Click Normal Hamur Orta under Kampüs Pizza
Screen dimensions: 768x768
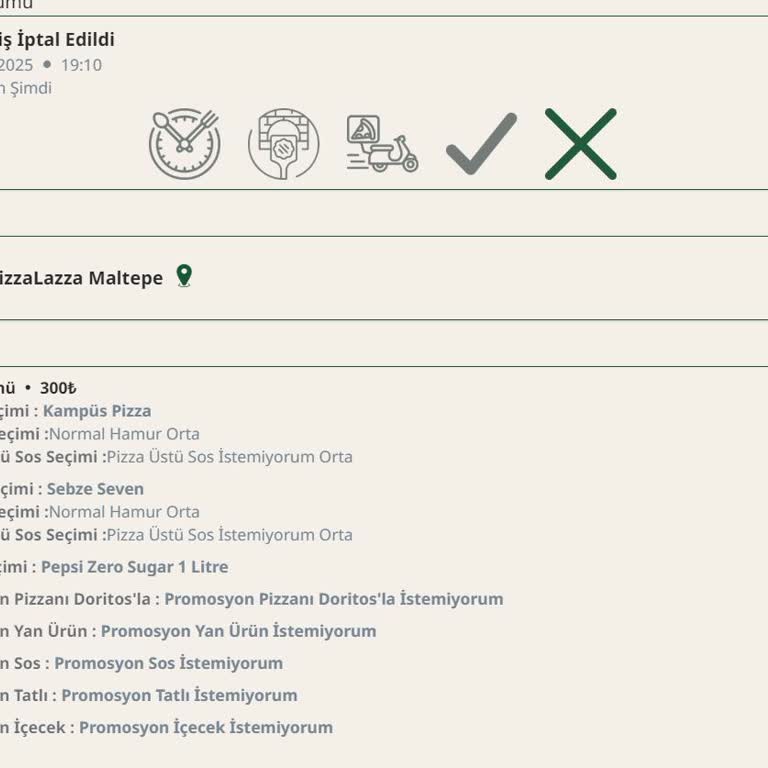[x=124, y=434]
